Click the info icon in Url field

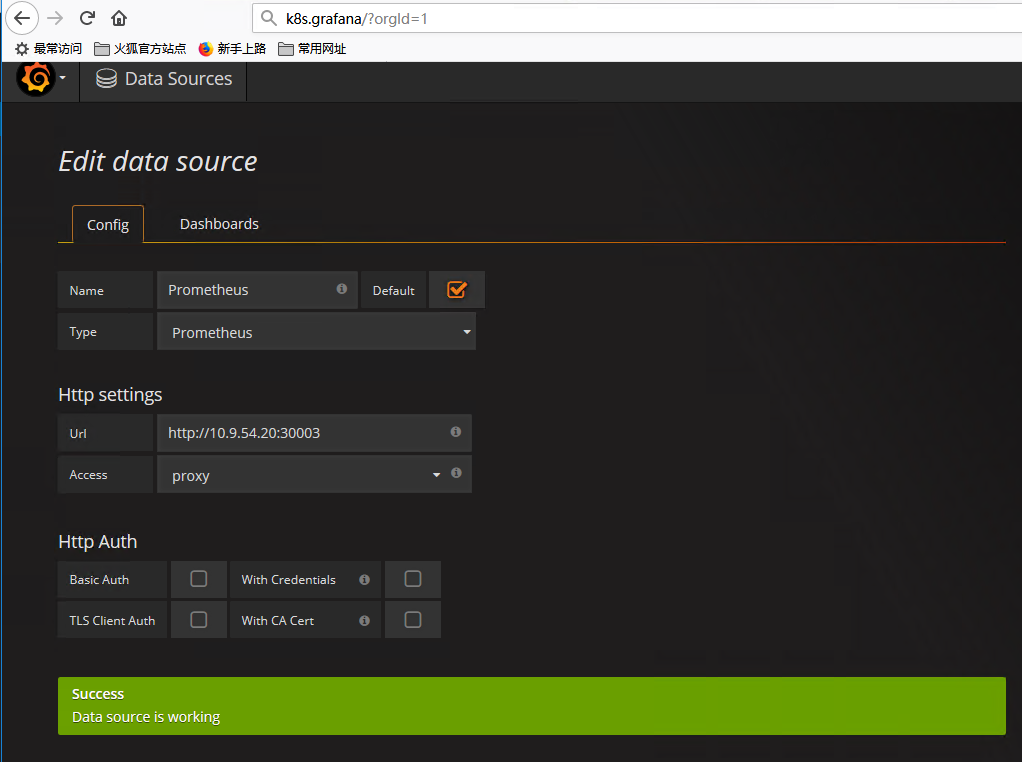click(456, 432)
